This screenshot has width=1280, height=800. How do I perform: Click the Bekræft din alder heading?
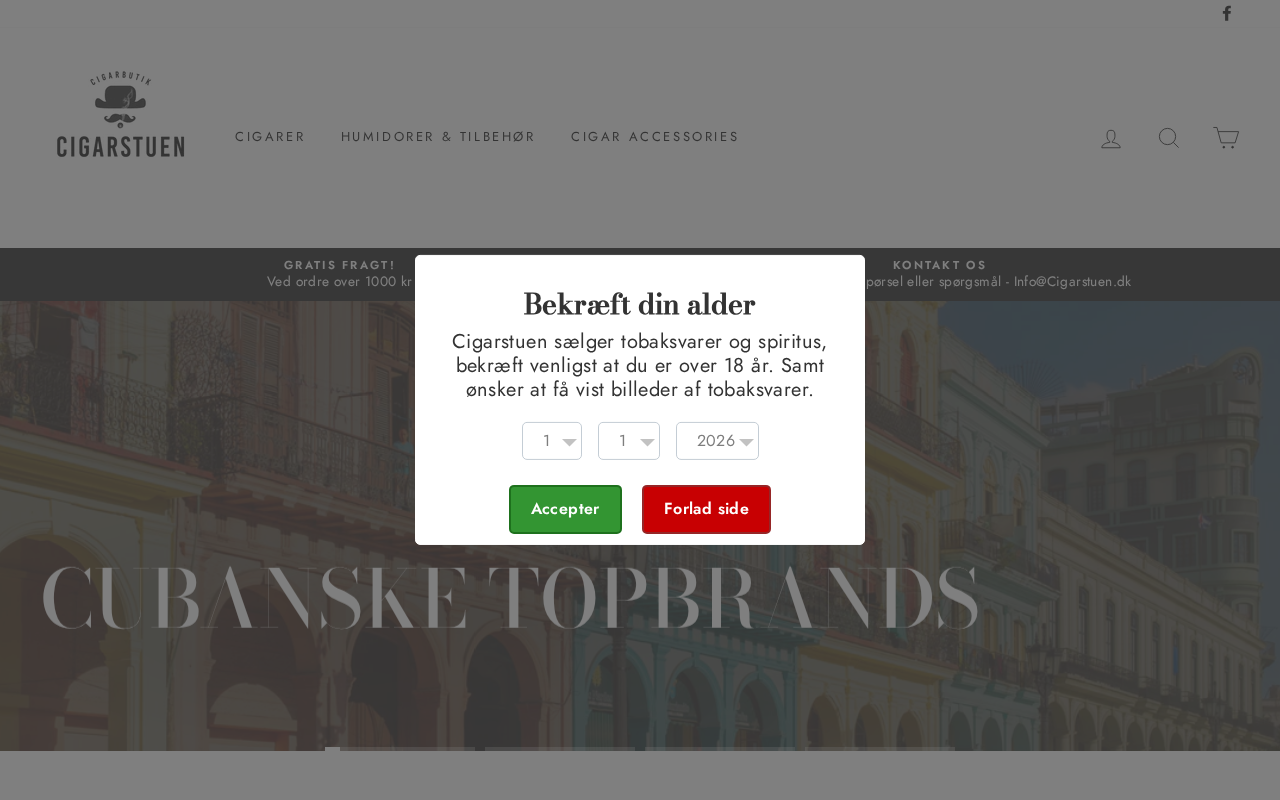point(639,304)
